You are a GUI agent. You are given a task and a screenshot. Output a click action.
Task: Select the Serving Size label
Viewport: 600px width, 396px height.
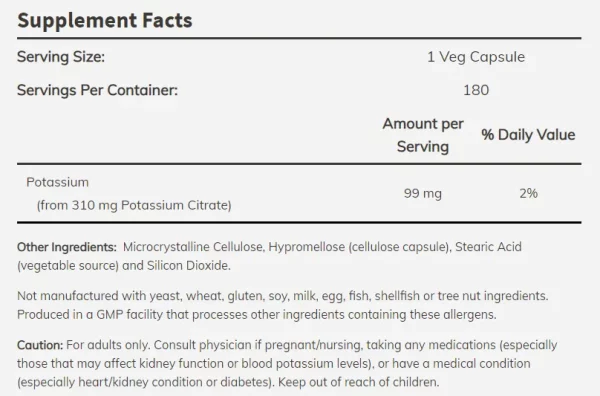click(x=61, y=57)
